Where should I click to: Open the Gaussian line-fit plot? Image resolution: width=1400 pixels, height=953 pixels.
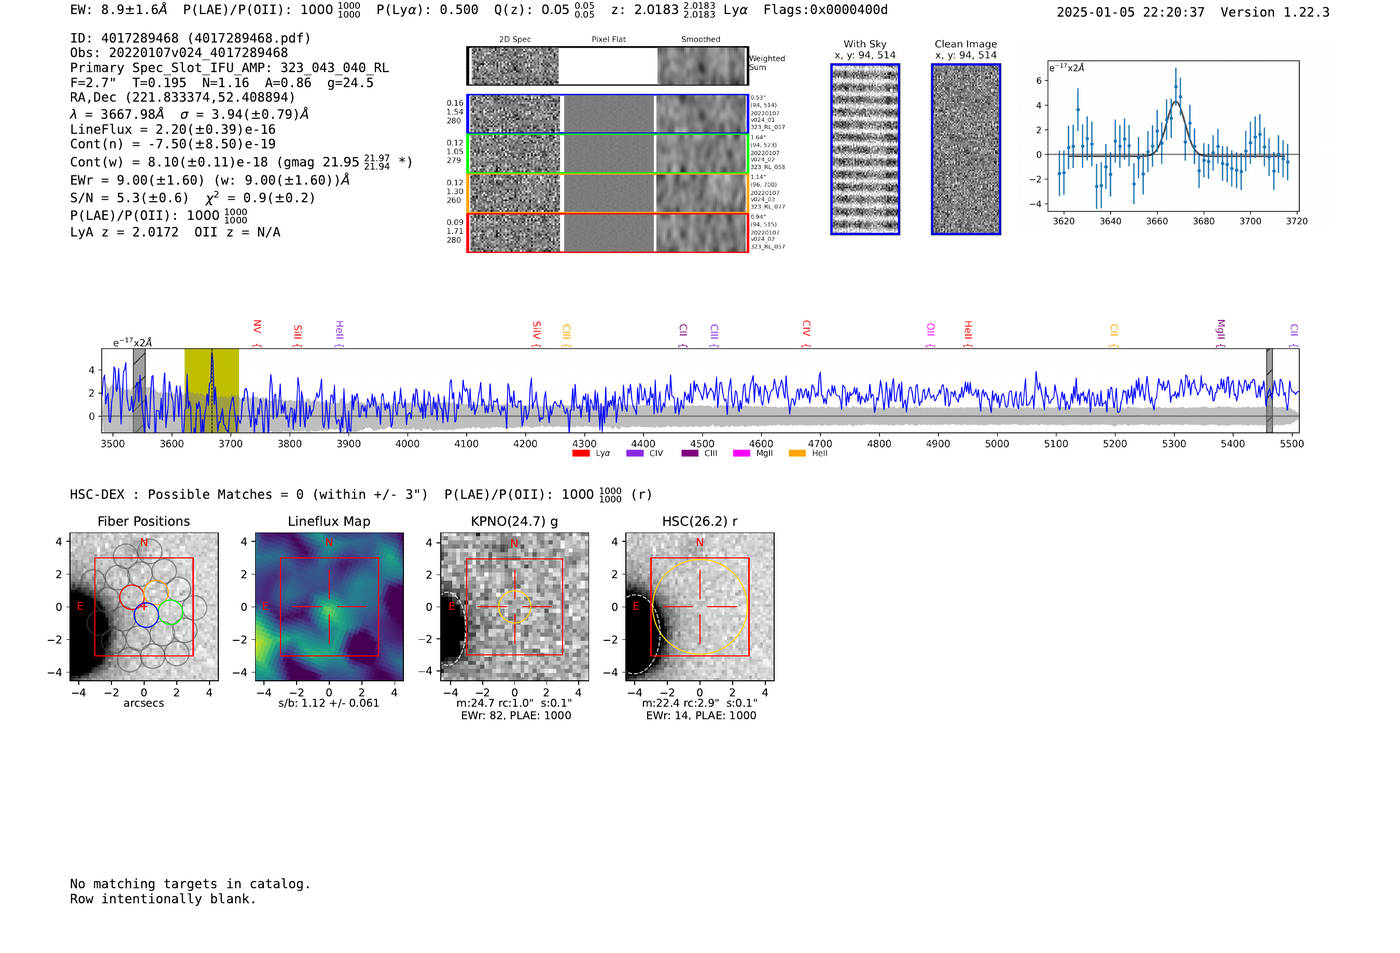[1172, 136]
